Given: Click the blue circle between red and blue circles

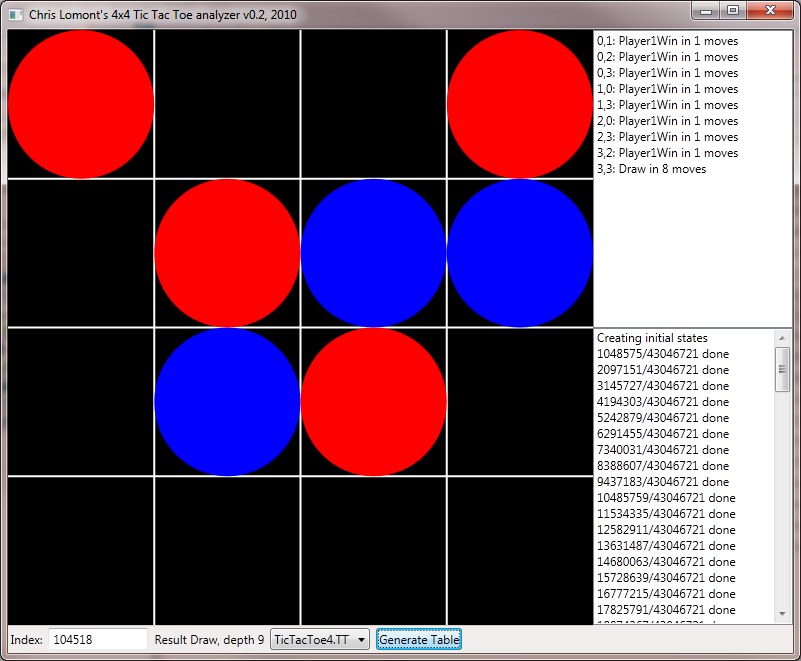Looking at the screenshot, I should click(x=374, y=253).
